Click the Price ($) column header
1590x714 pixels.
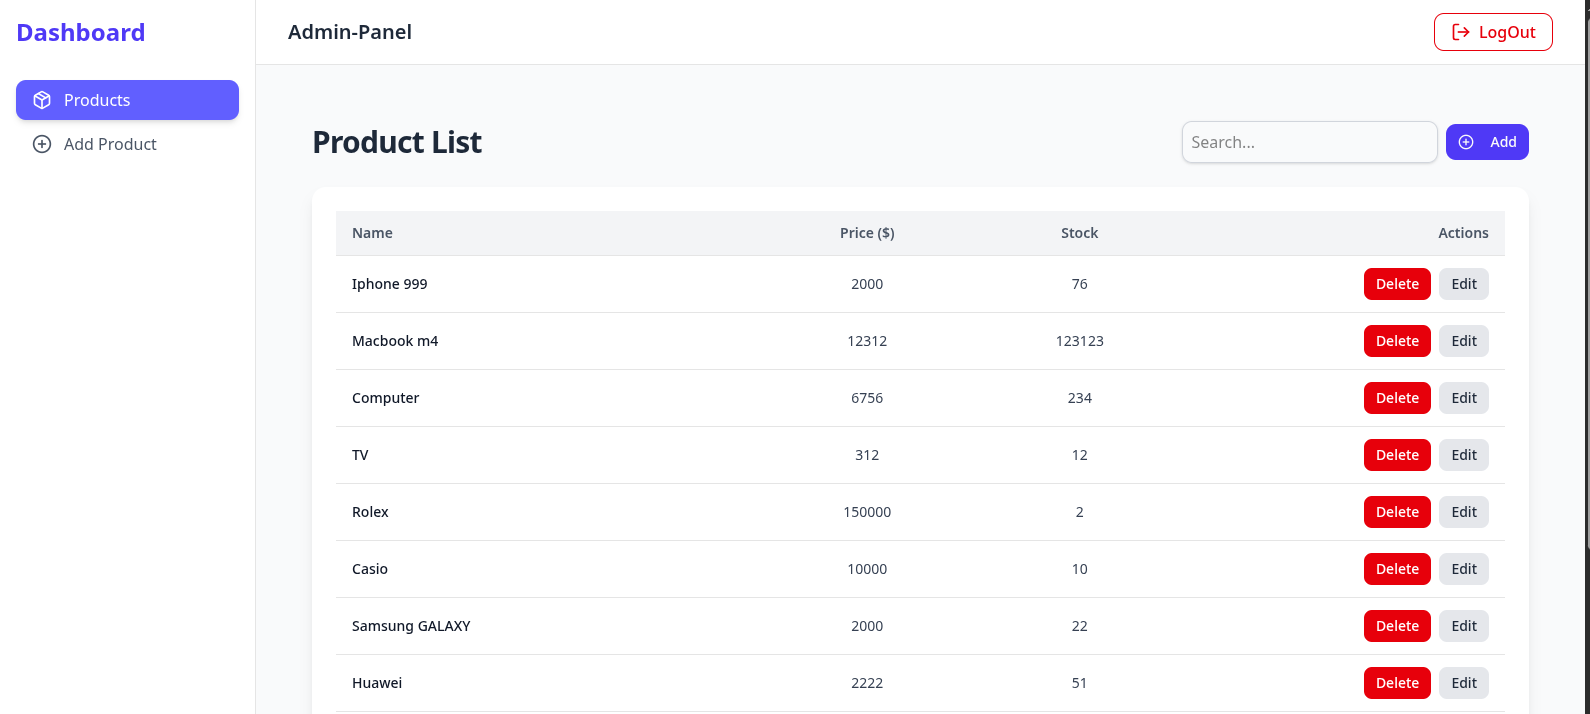(867, 233)
